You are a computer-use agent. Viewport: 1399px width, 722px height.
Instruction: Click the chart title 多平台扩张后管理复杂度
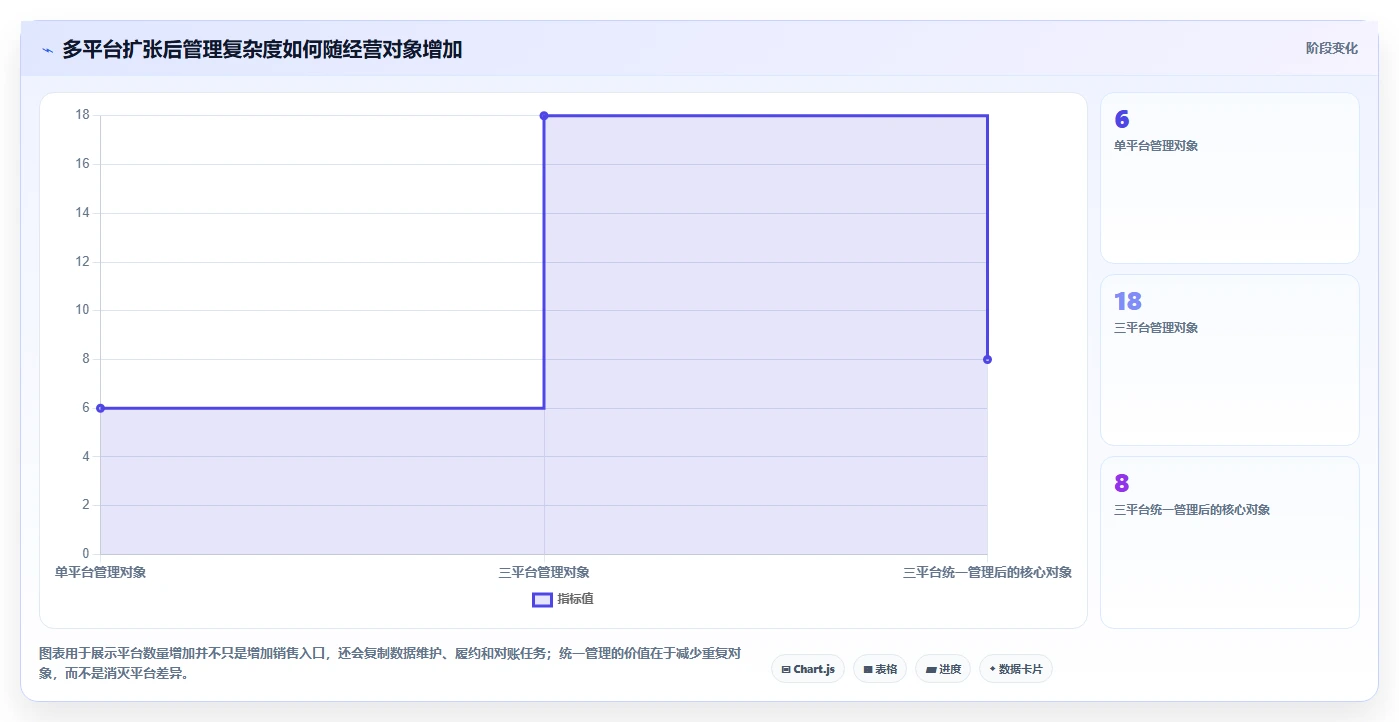262,49
